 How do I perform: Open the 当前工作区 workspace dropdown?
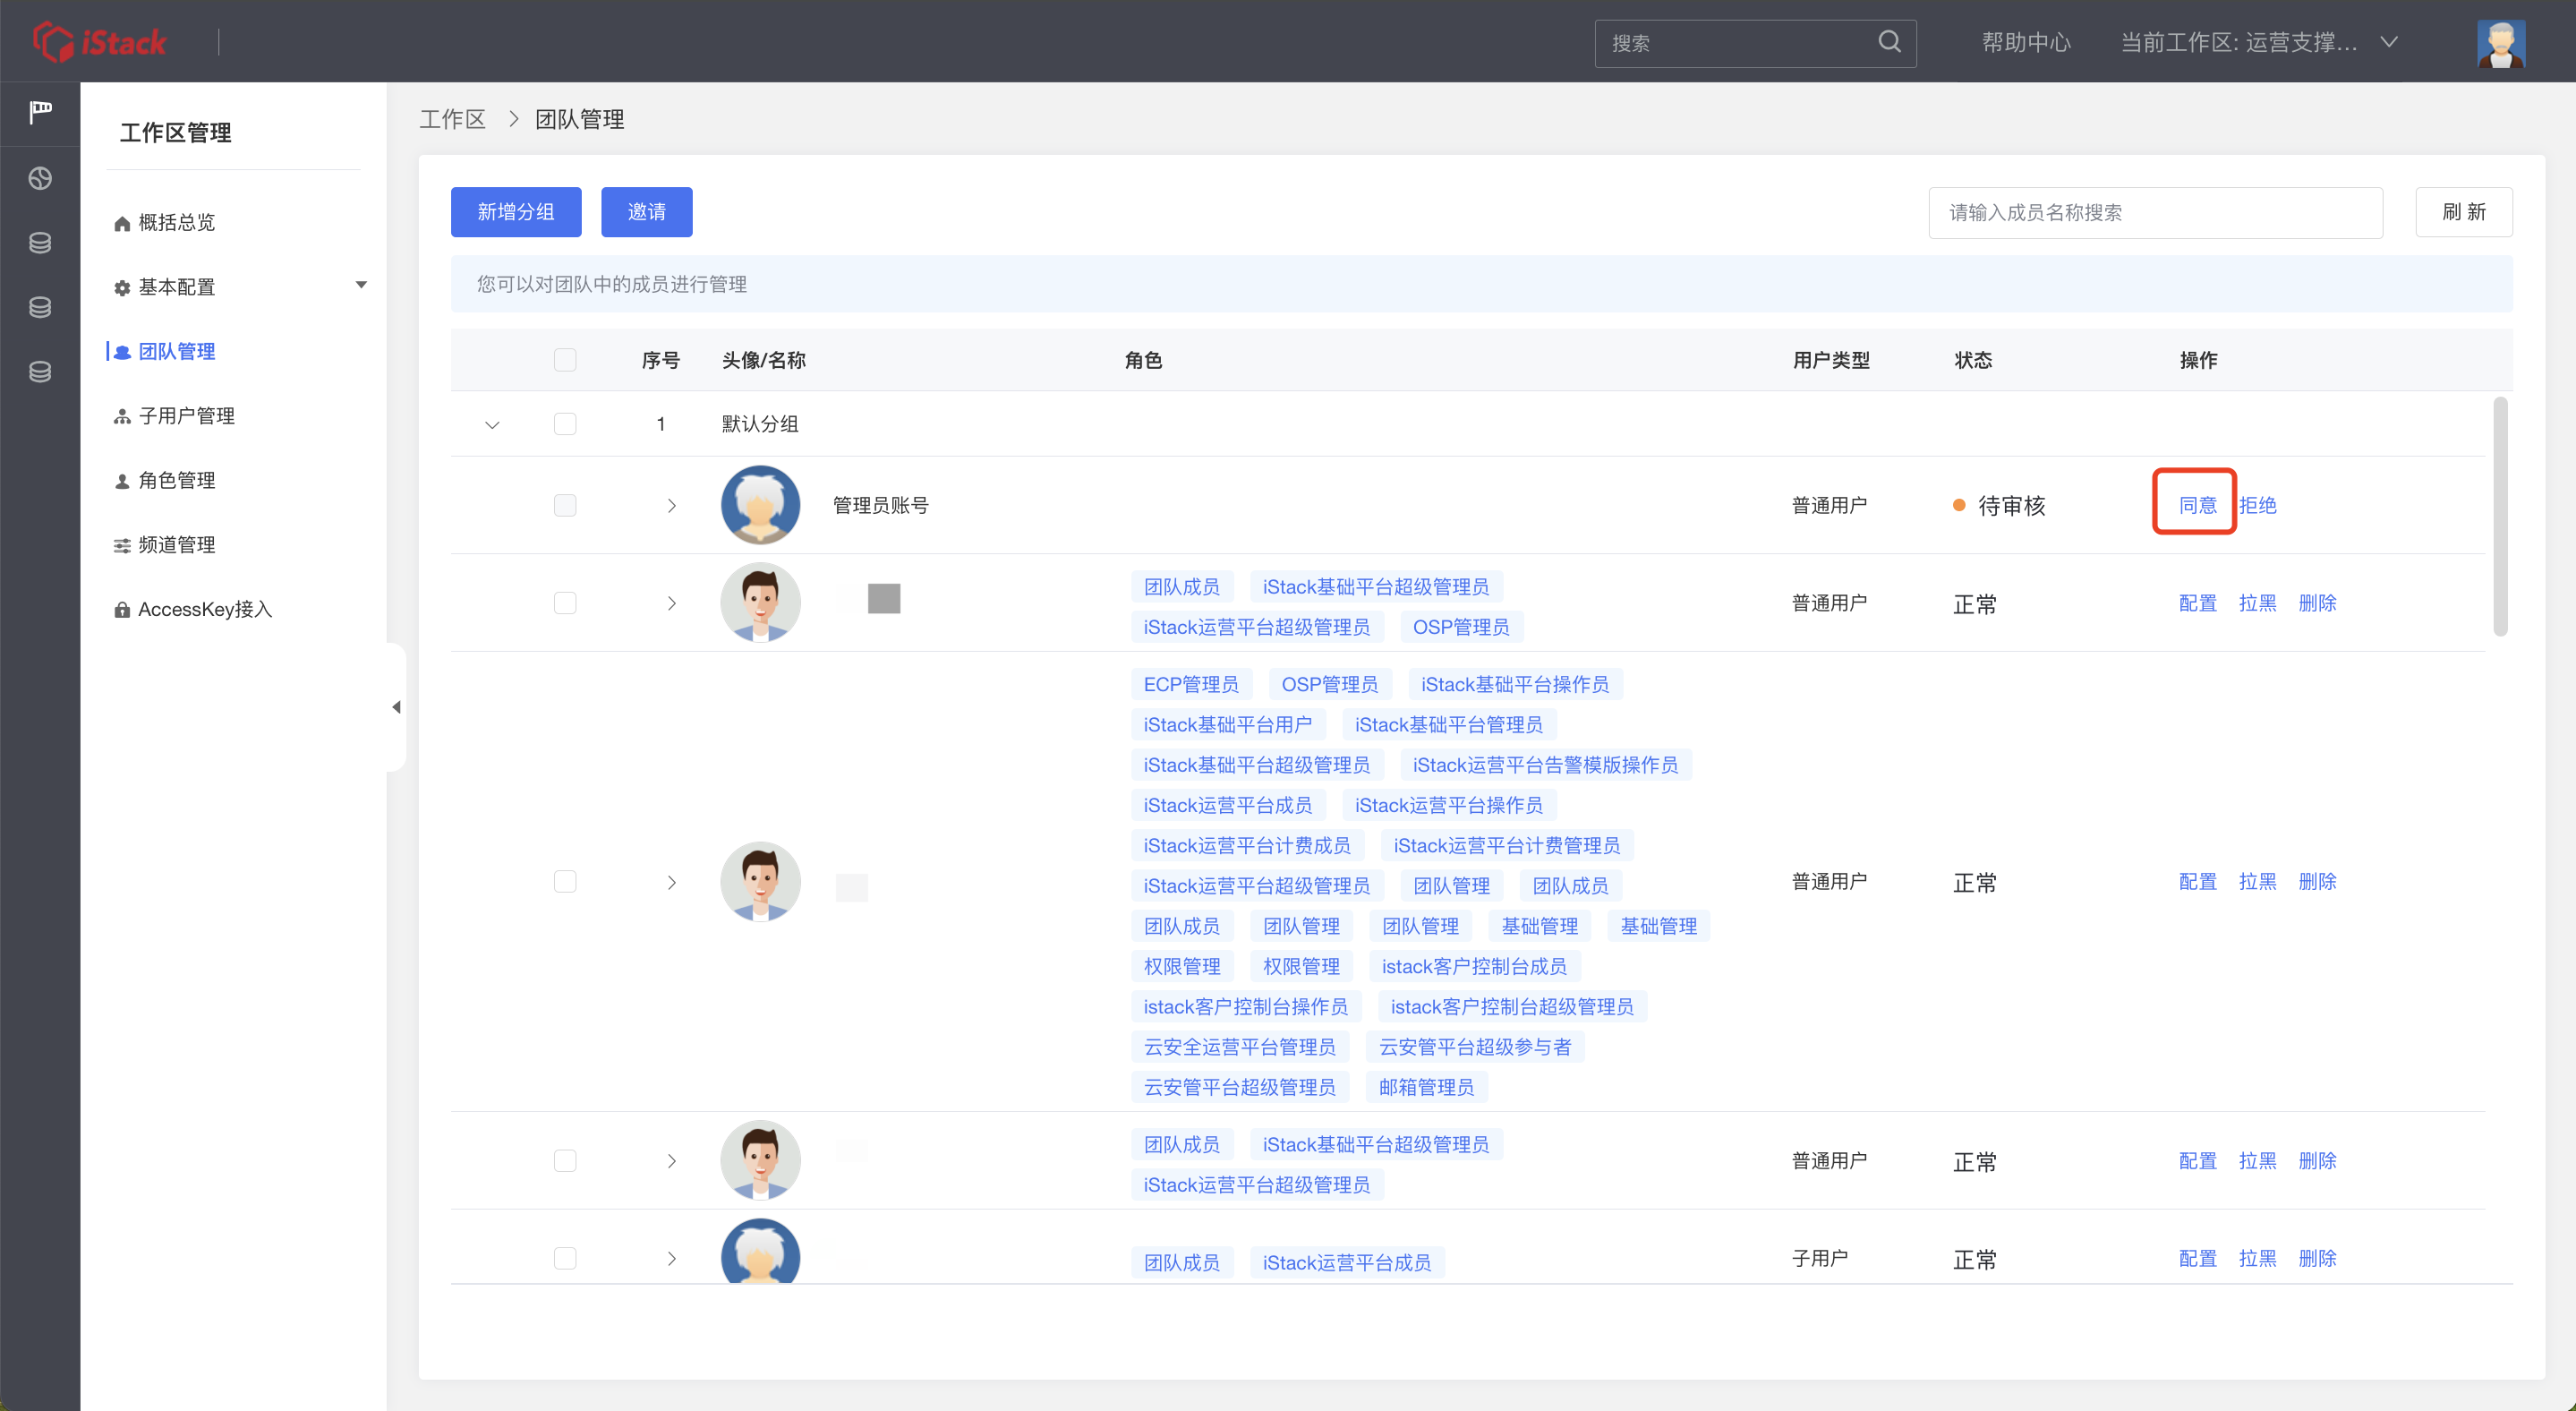pos(2259,42)
